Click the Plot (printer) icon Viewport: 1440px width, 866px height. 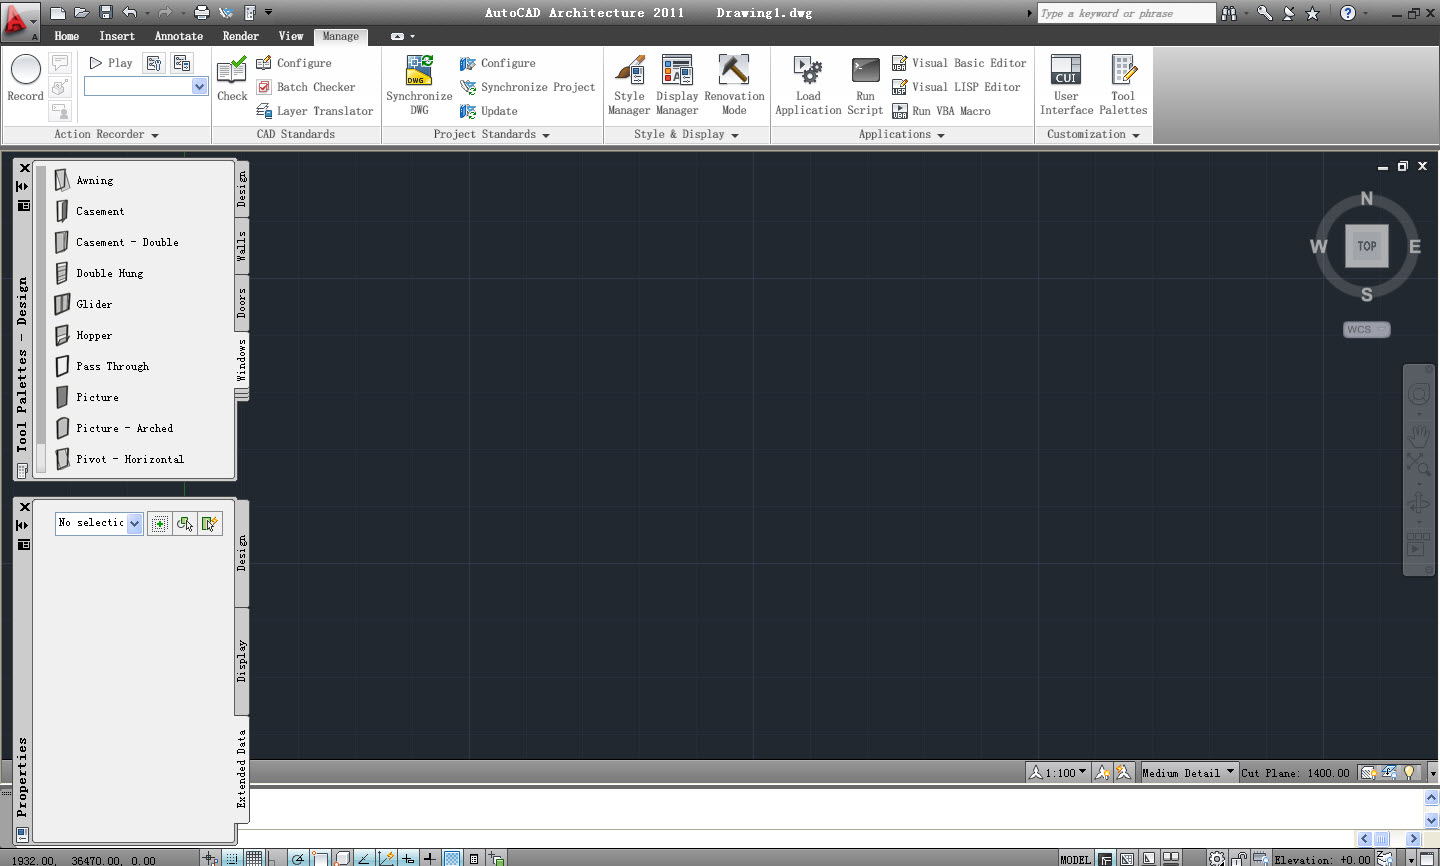click(x=202, y=13)
